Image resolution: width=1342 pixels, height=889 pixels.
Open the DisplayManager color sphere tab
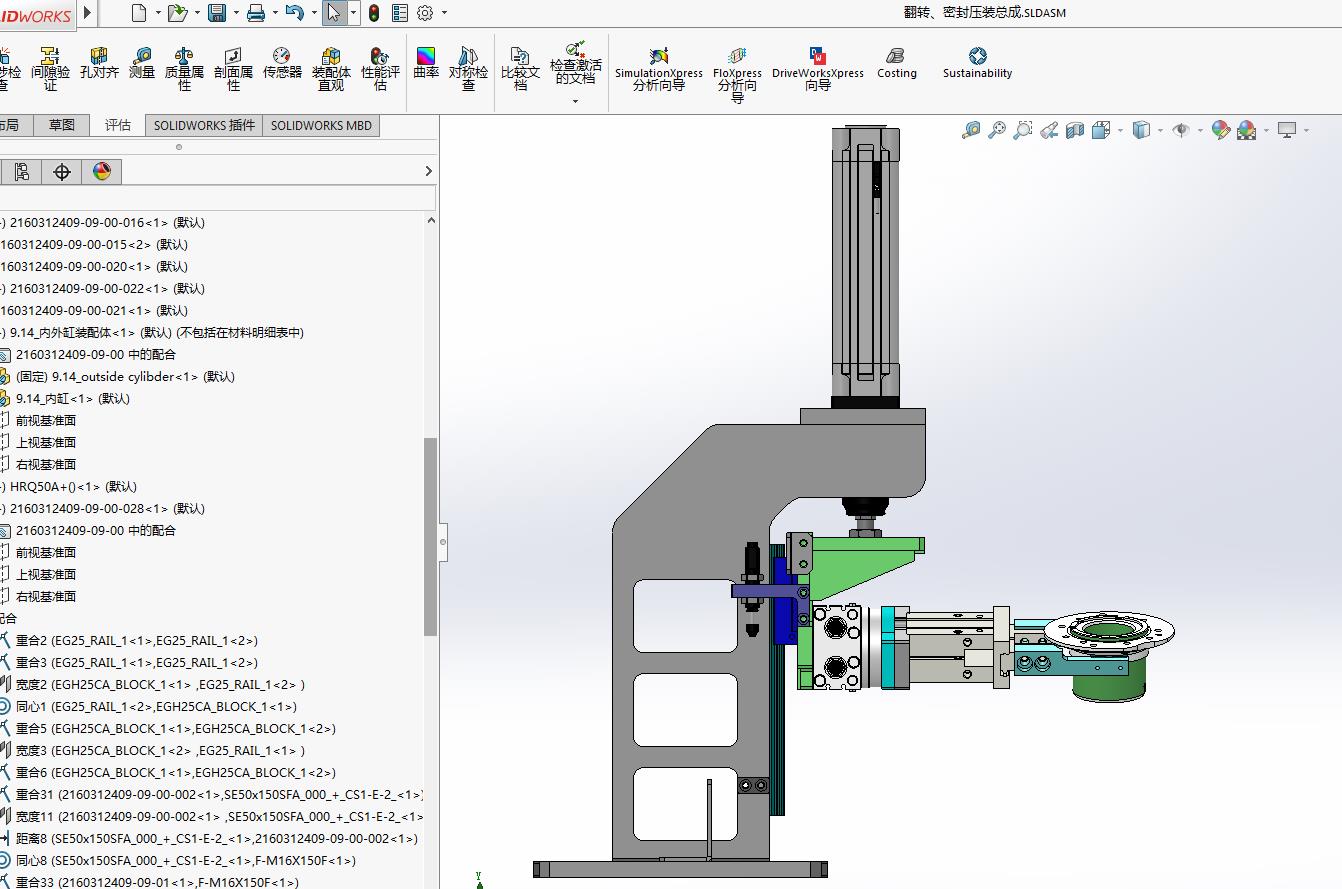(x=101, y=172)
